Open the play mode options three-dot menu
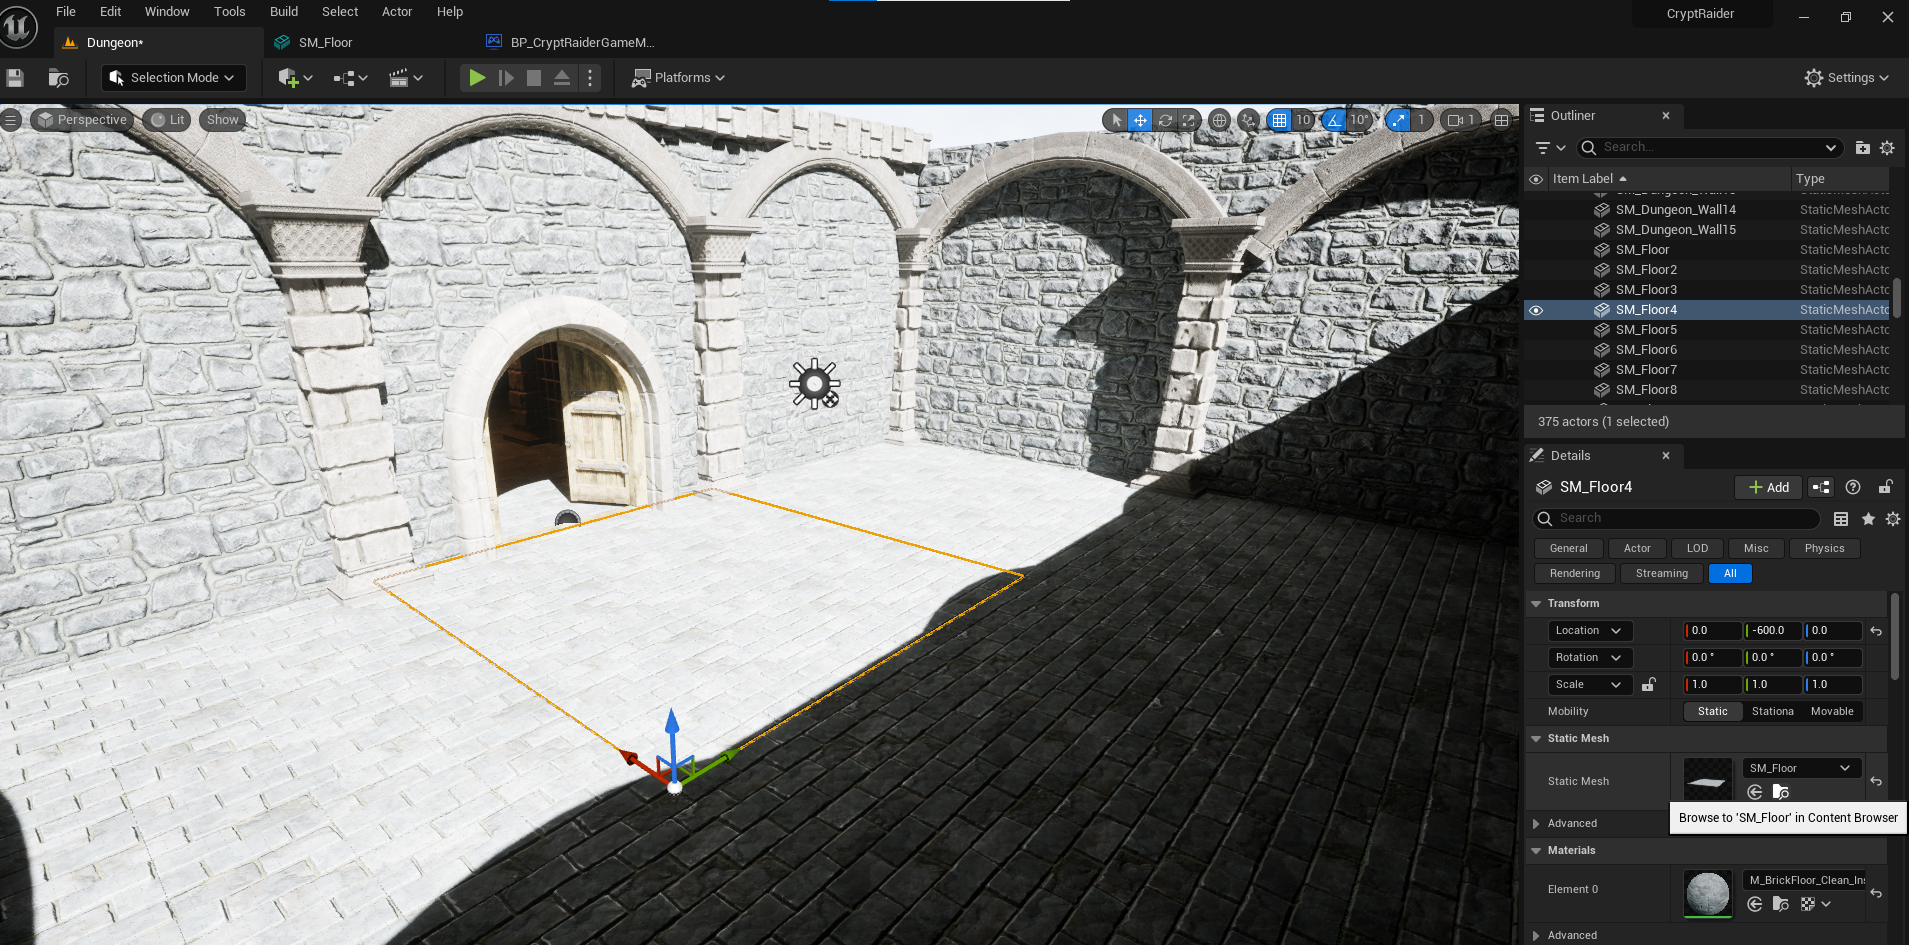 [x=590, y=78]
